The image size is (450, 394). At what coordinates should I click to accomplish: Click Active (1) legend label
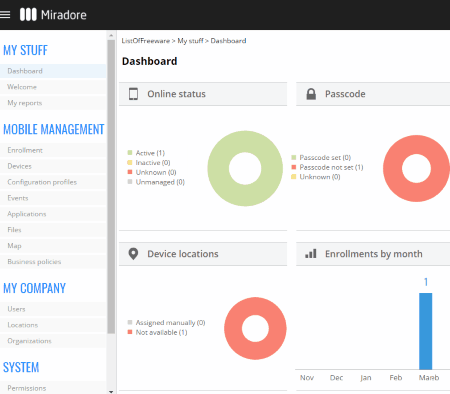click(x=150, y=153)
